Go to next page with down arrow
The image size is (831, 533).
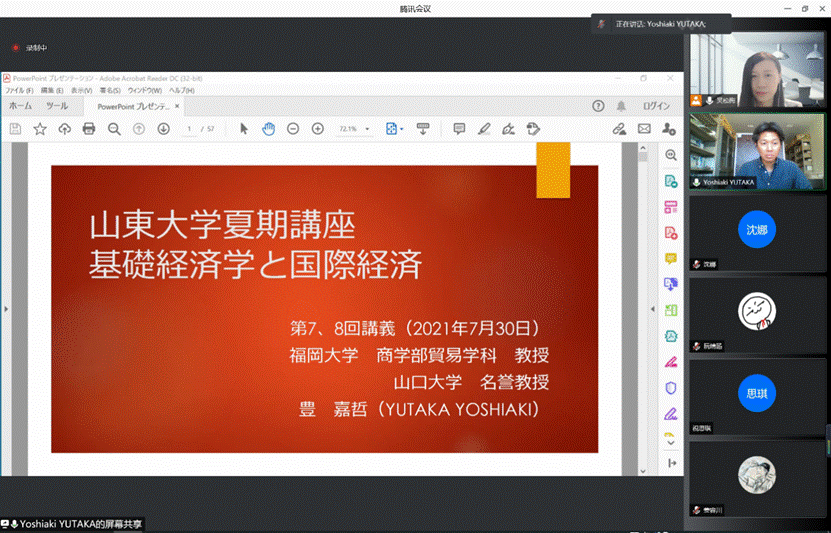coord(163,129)
